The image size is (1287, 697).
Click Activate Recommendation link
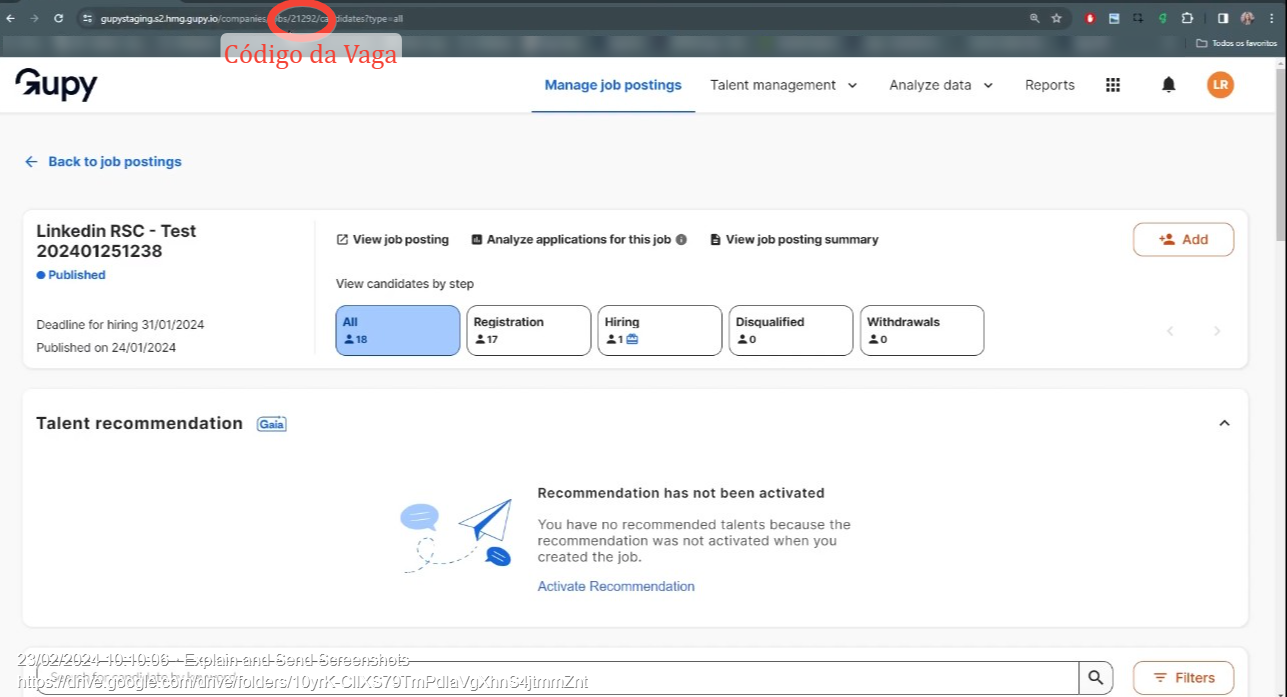click(616, 586)
